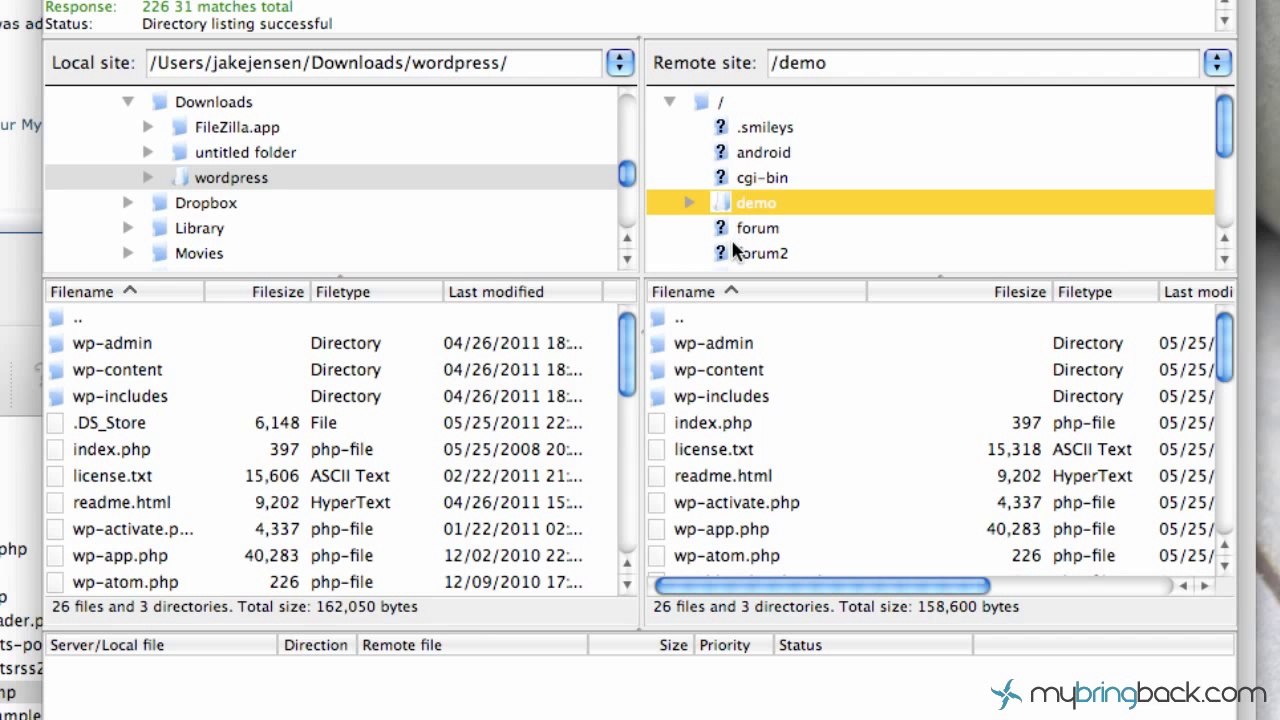Click the file icon of local license.txt

pos(56,476)
